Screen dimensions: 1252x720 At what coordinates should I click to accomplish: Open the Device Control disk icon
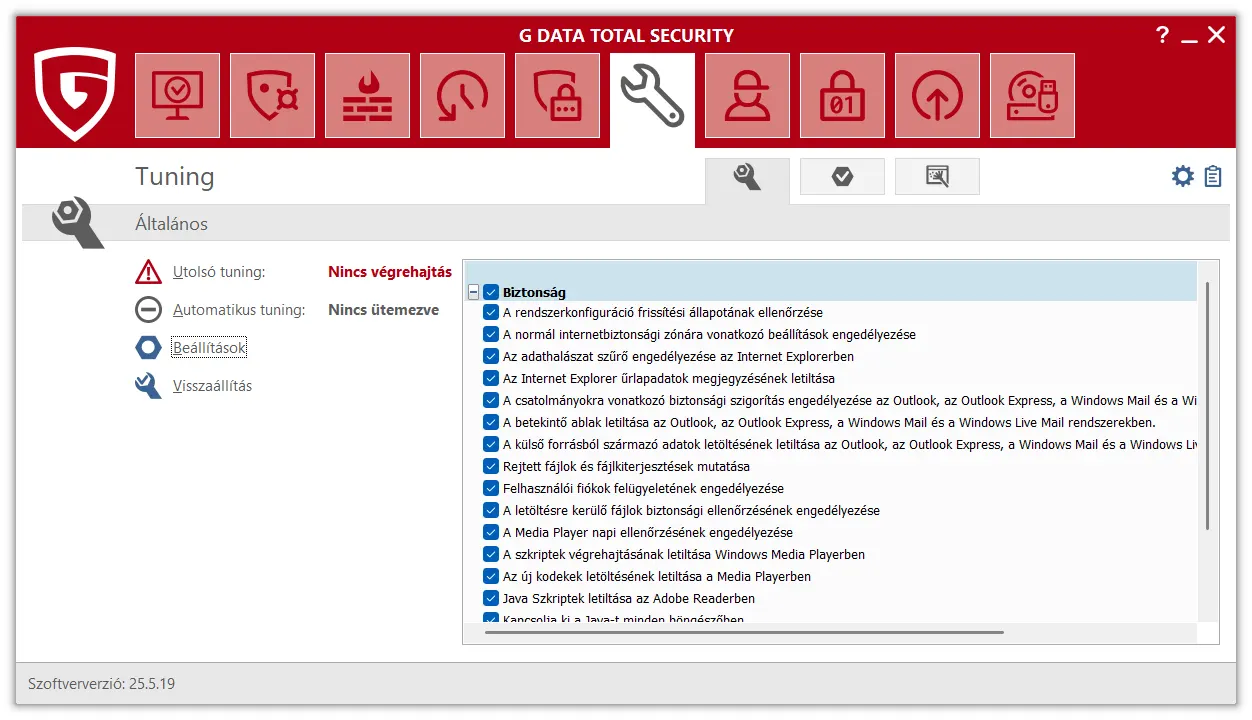click(x=1032, y=96)
